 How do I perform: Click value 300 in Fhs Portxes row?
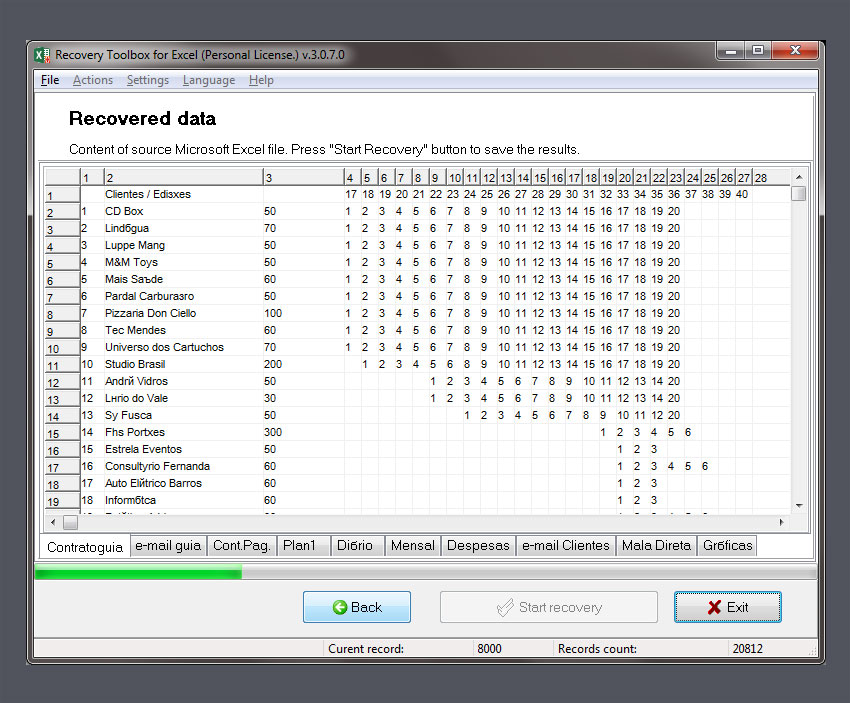point(273,432)
